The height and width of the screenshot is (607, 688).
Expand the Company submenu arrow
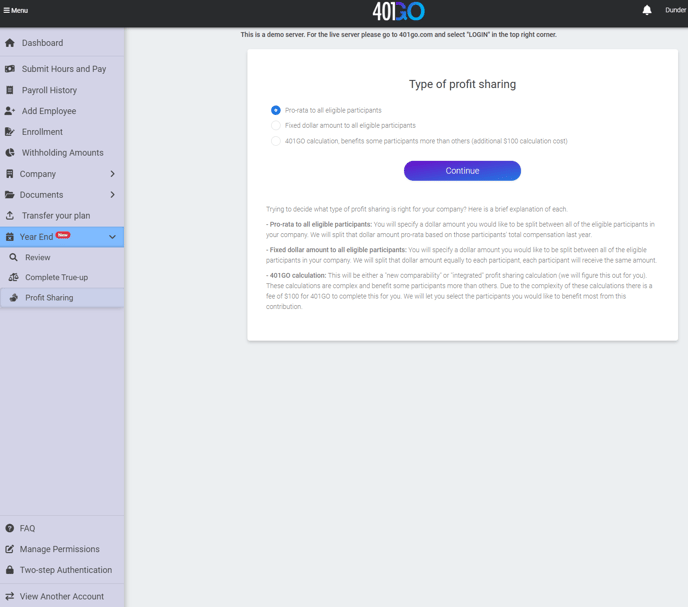[112, 174]
